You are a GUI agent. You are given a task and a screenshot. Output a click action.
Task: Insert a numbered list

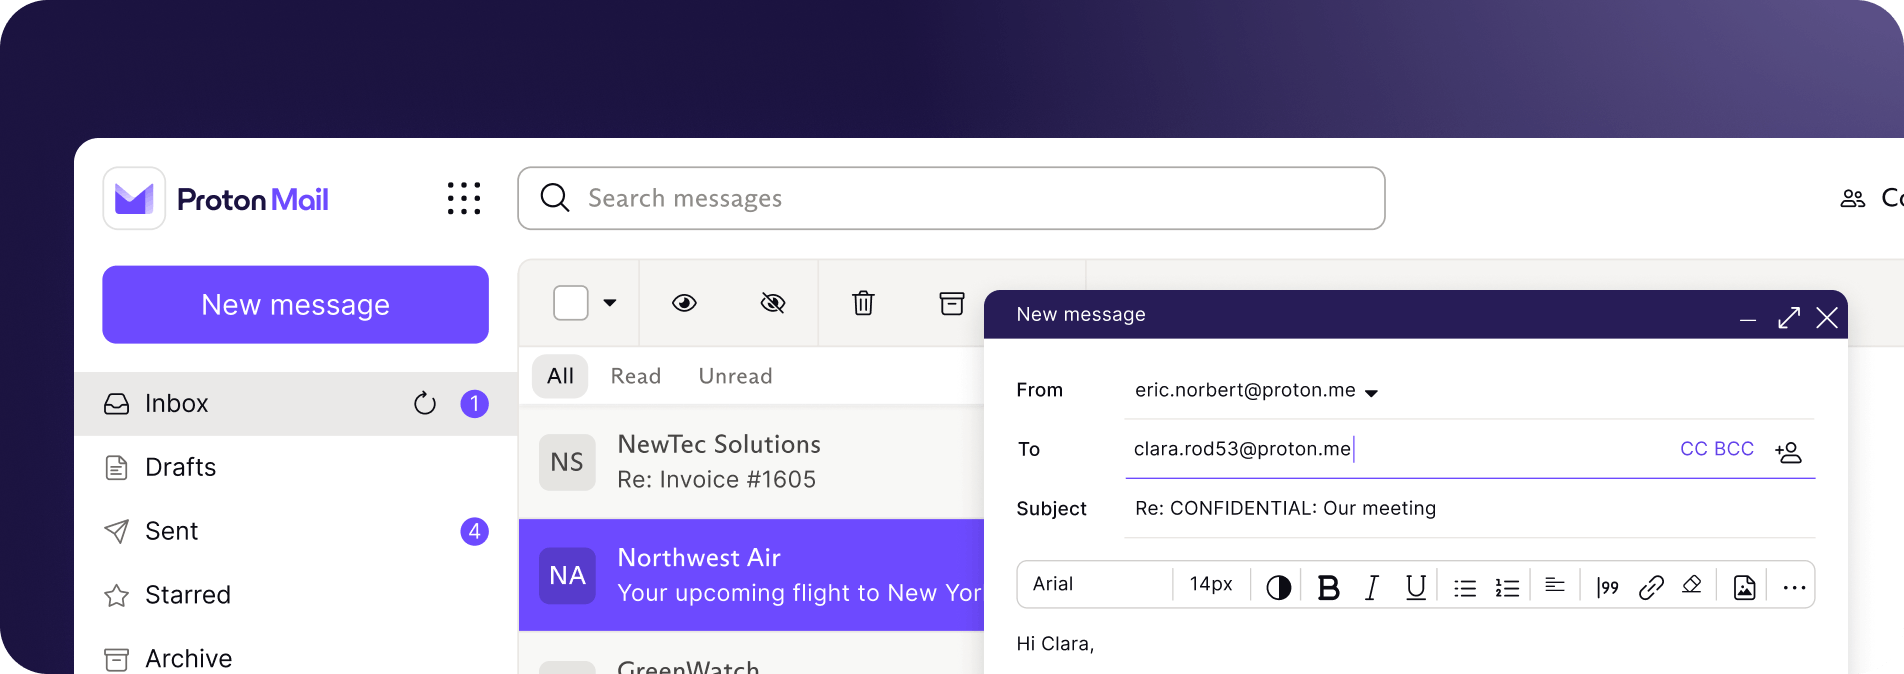click(1507, 588)
